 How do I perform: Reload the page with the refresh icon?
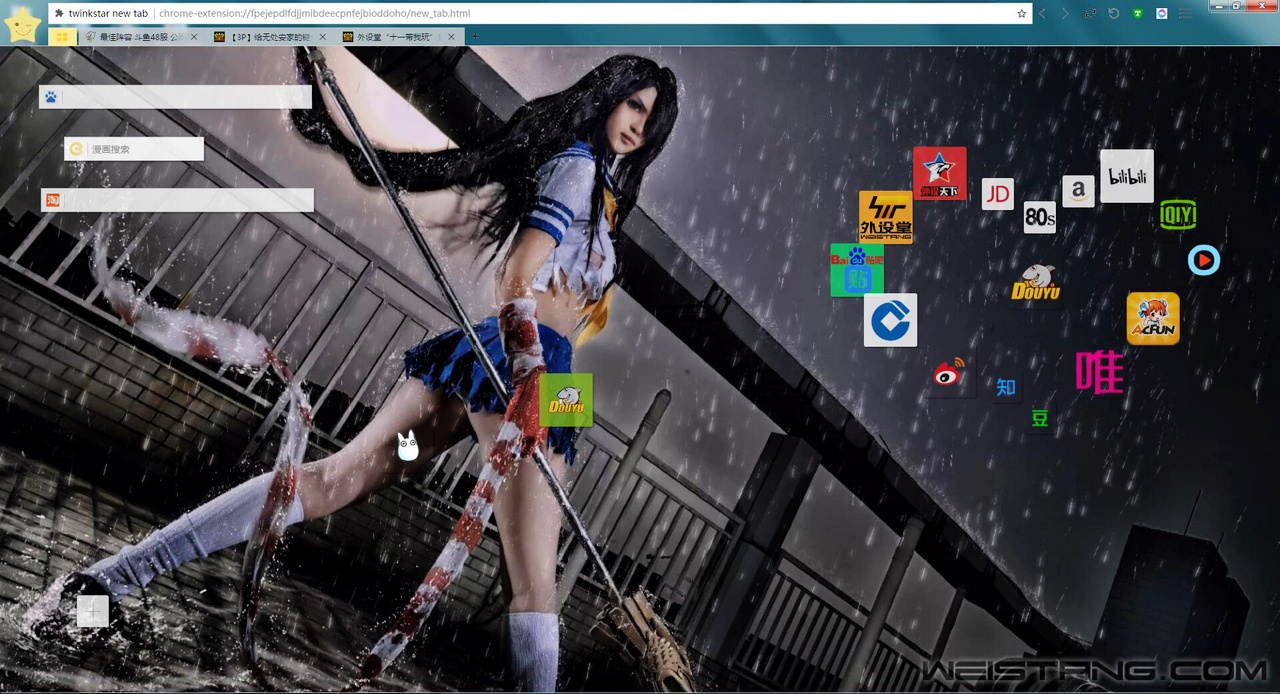pos(1113,13)
